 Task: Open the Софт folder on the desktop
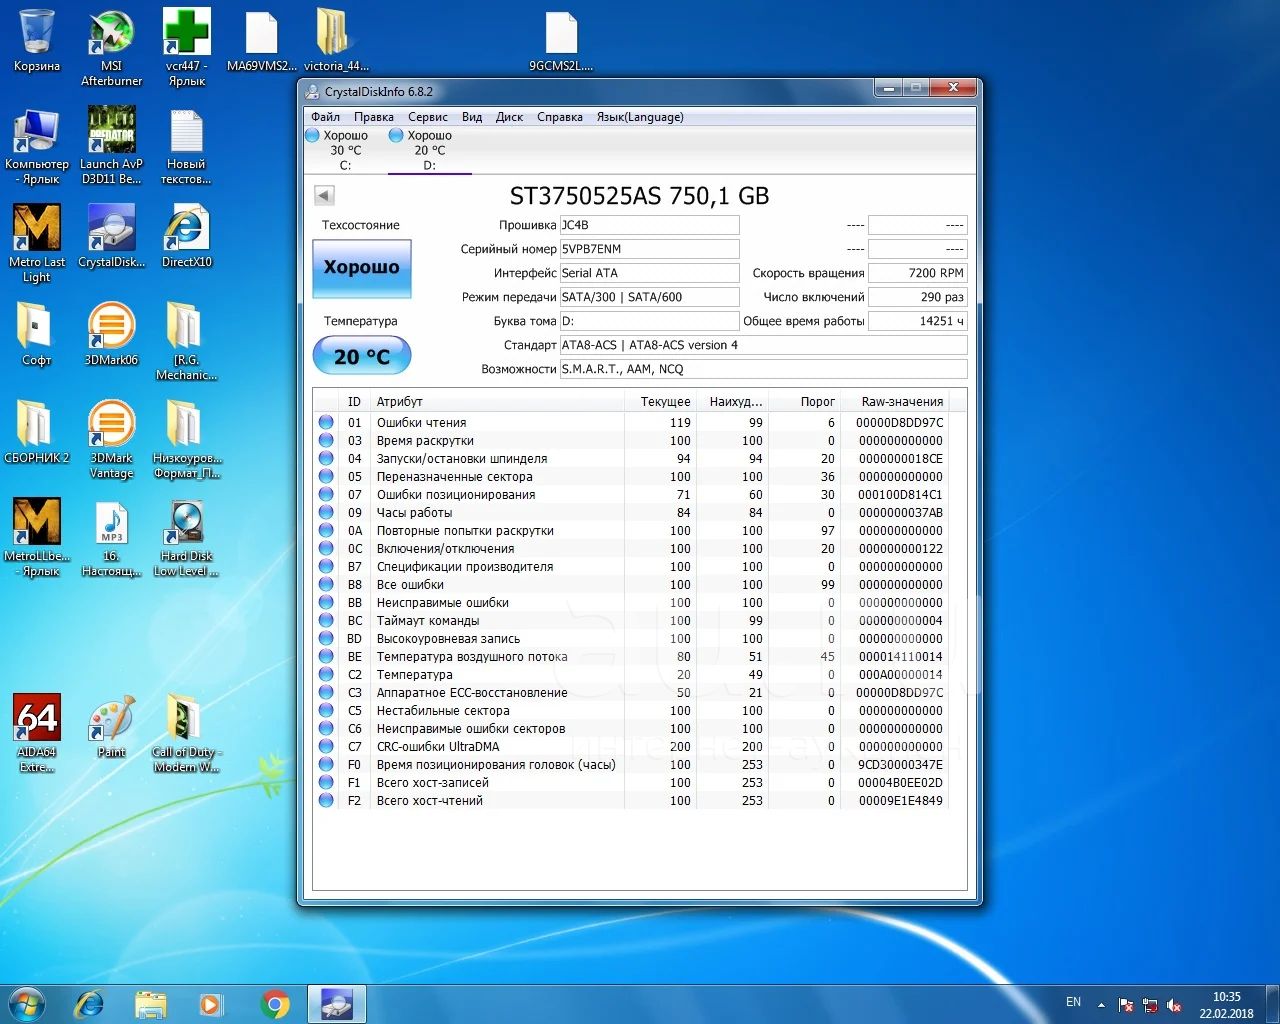pyautogui.click(x=37, y=335)
